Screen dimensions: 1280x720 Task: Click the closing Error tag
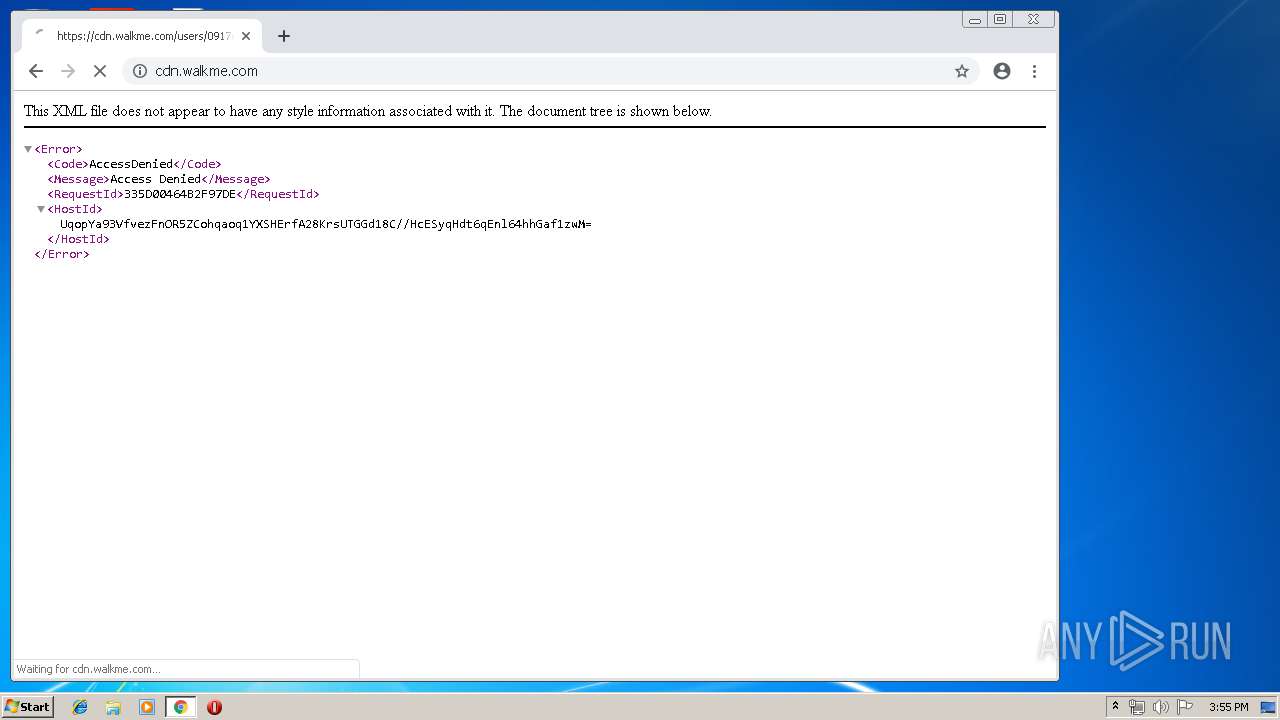[62, 254]
